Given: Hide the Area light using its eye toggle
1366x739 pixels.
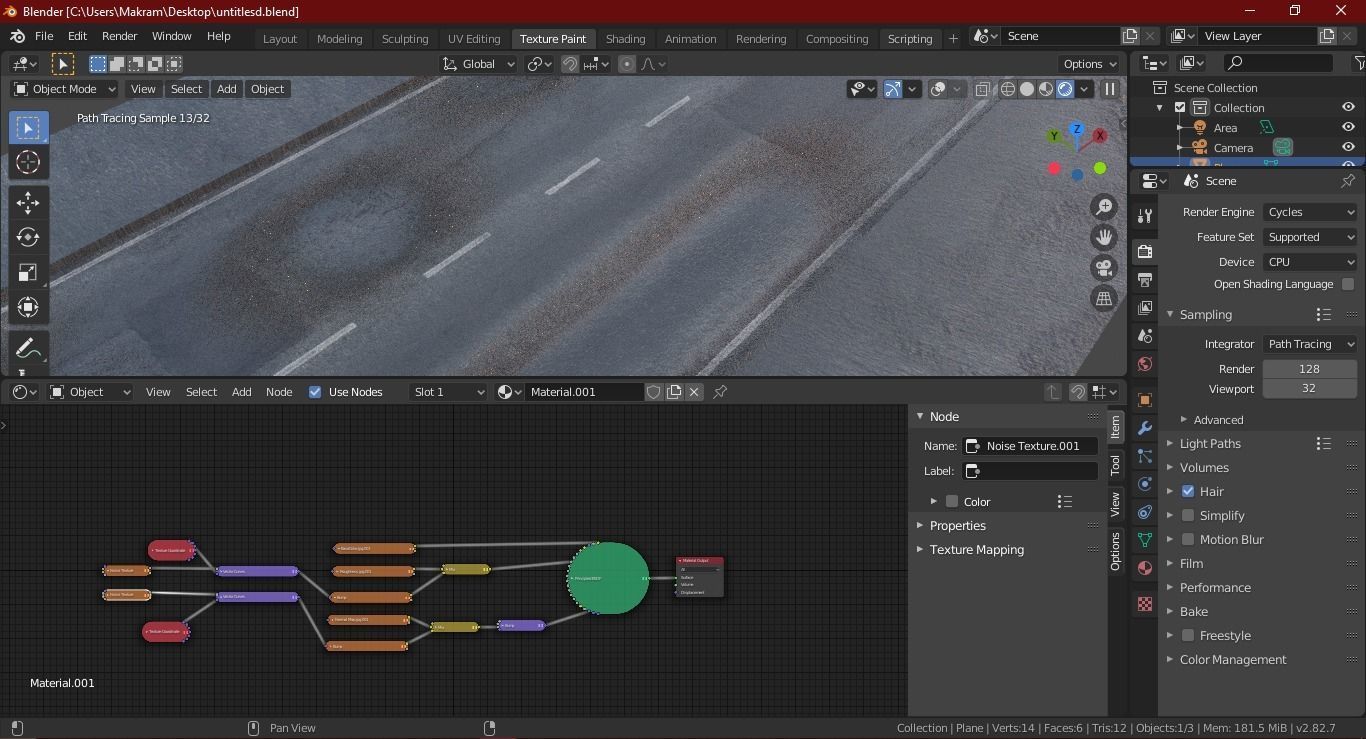Looking at the screenshot, I should click(x=1348, y=127).
